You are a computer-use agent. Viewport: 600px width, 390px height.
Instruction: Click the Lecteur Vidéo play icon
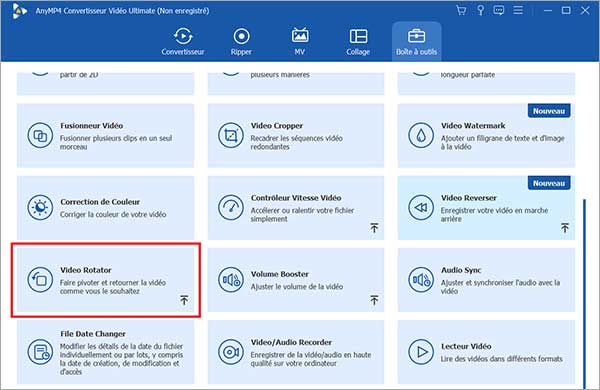(x=421, y=352)
